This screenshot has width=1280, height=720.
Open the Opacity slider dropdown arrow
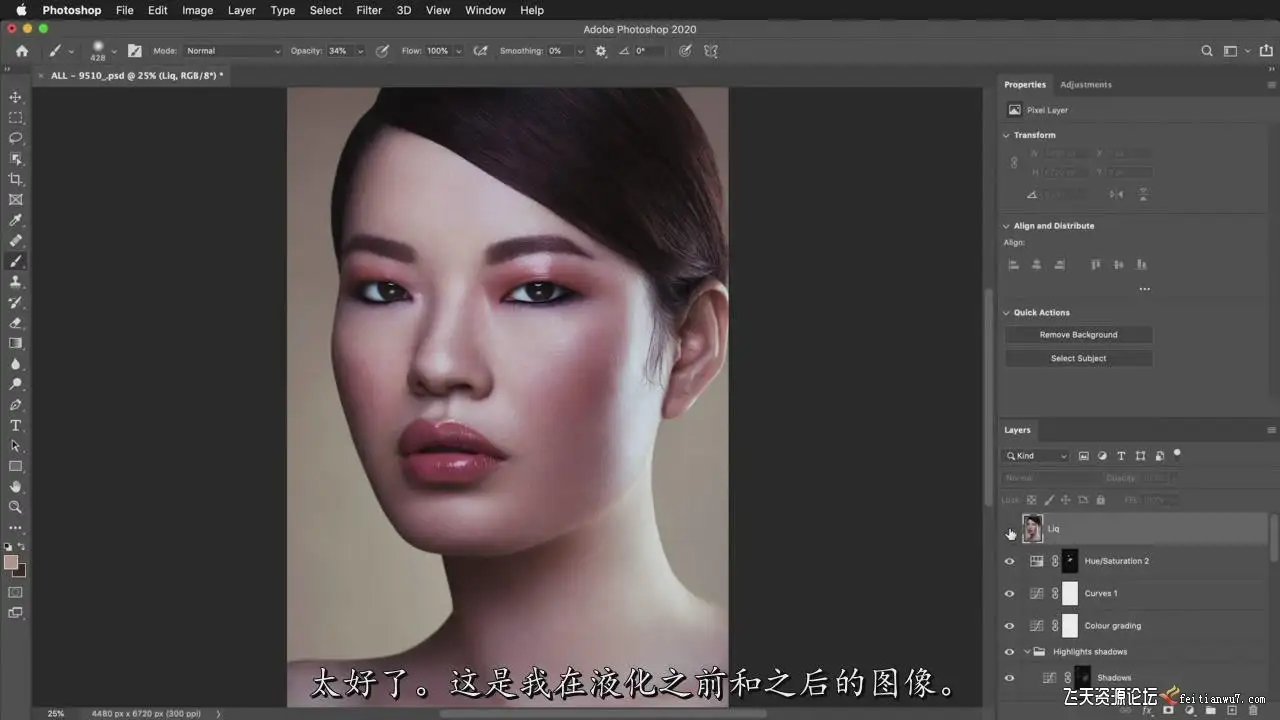click(x=360, y=51)
